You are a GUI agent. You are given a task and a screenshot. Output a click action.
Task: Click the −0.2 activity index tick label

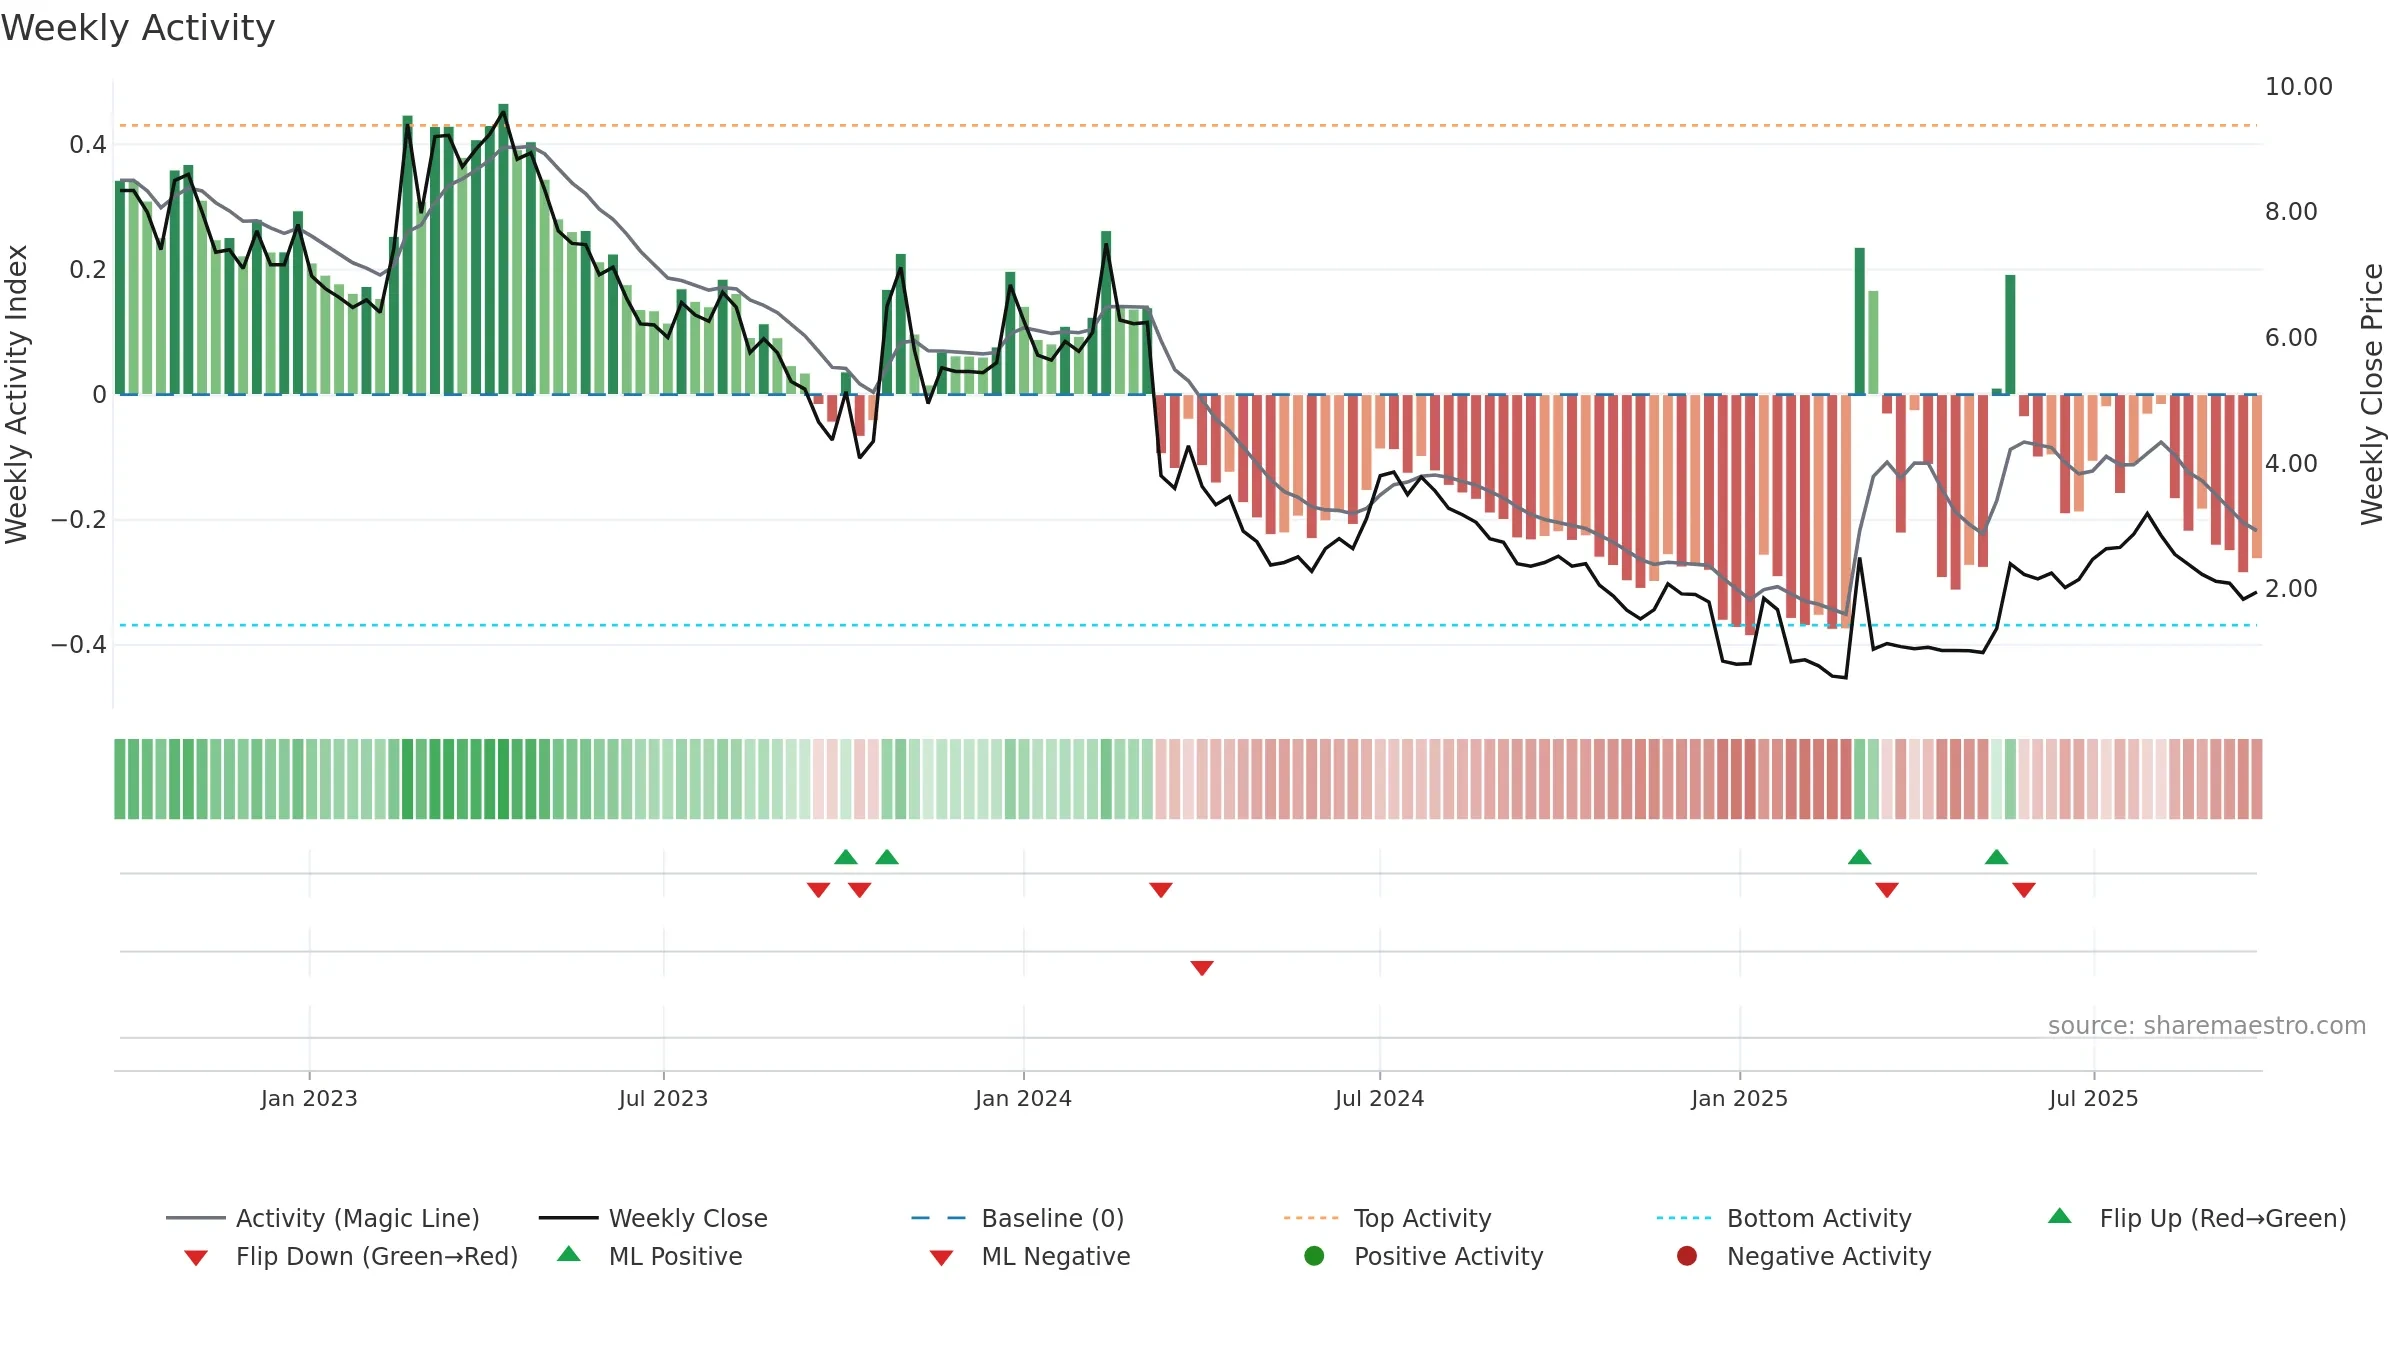[x=78, y=520]
